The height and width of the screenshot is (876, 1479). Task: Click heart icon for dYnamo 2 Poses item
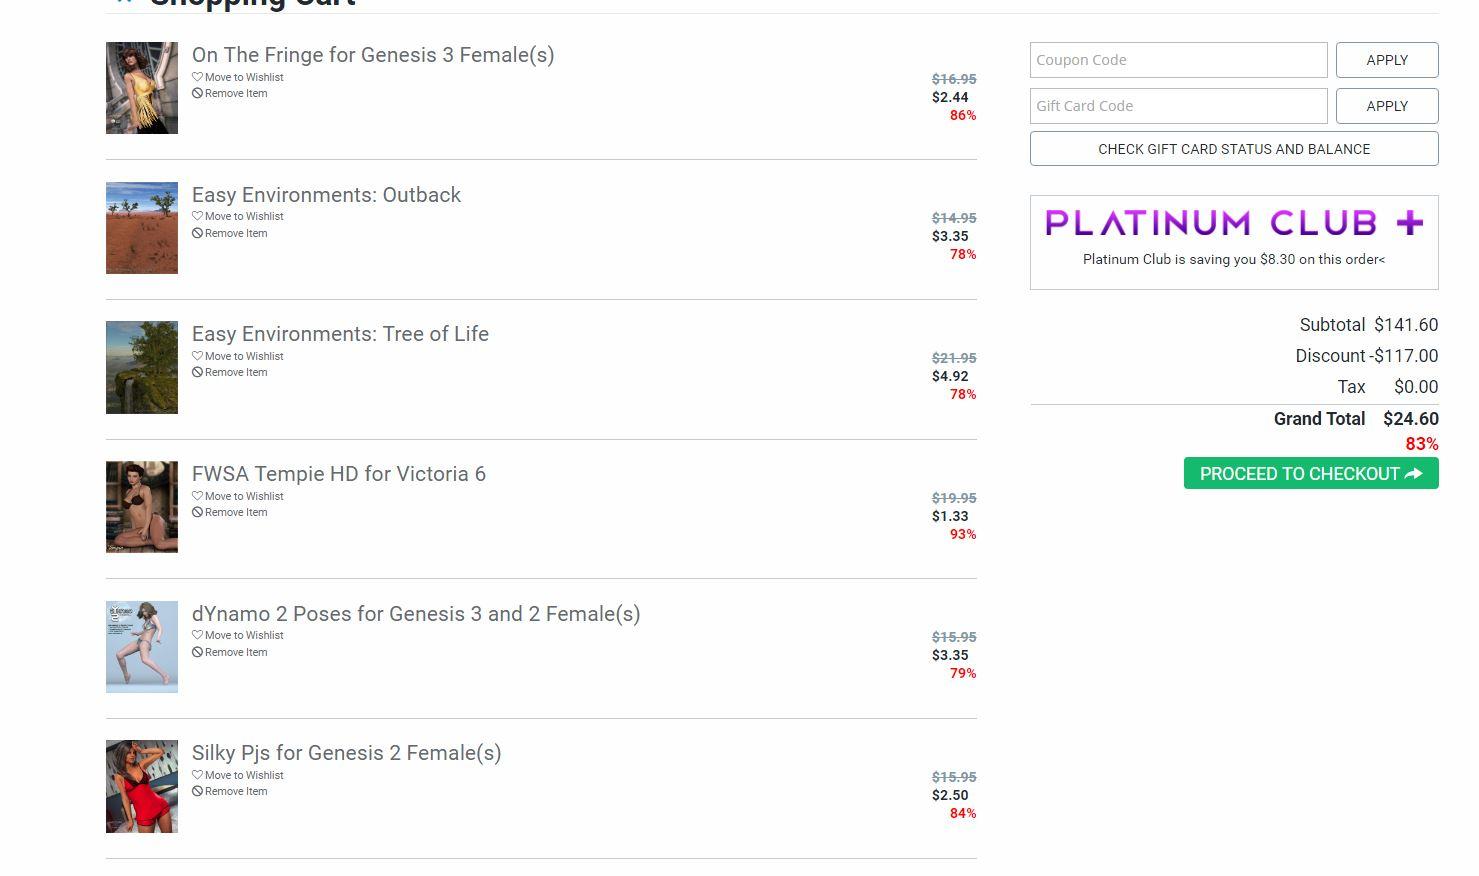click(197, 635)
